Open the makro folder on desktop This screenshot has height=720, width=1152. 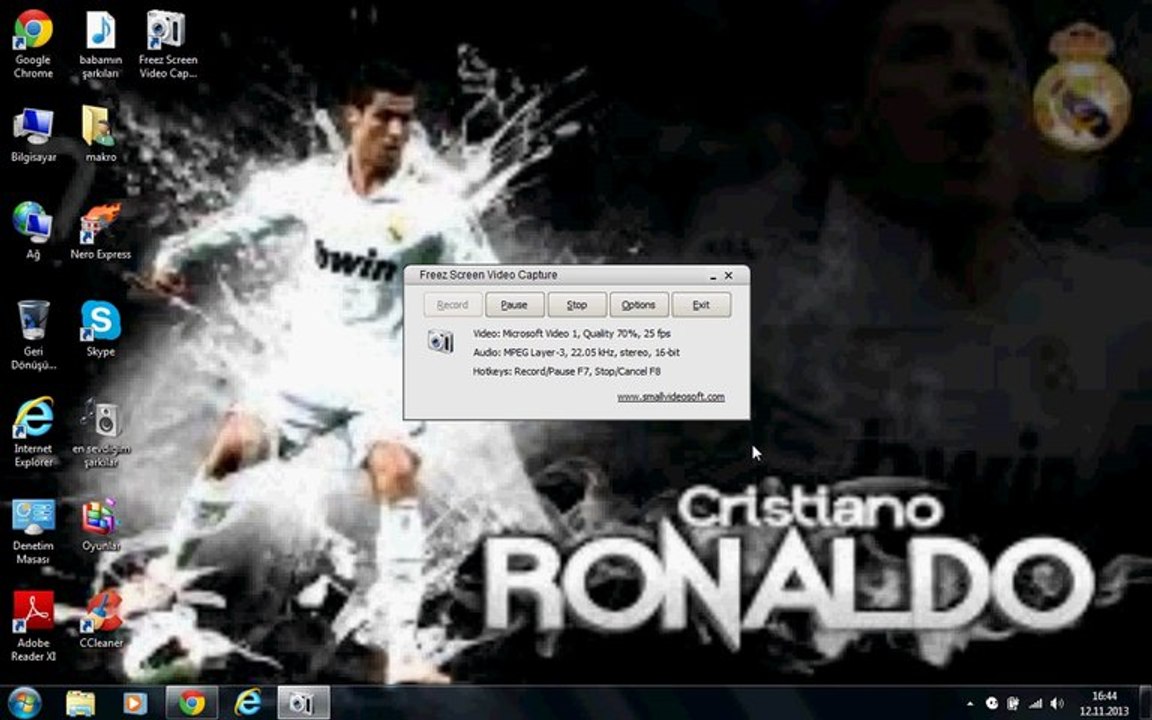(101, 135)
